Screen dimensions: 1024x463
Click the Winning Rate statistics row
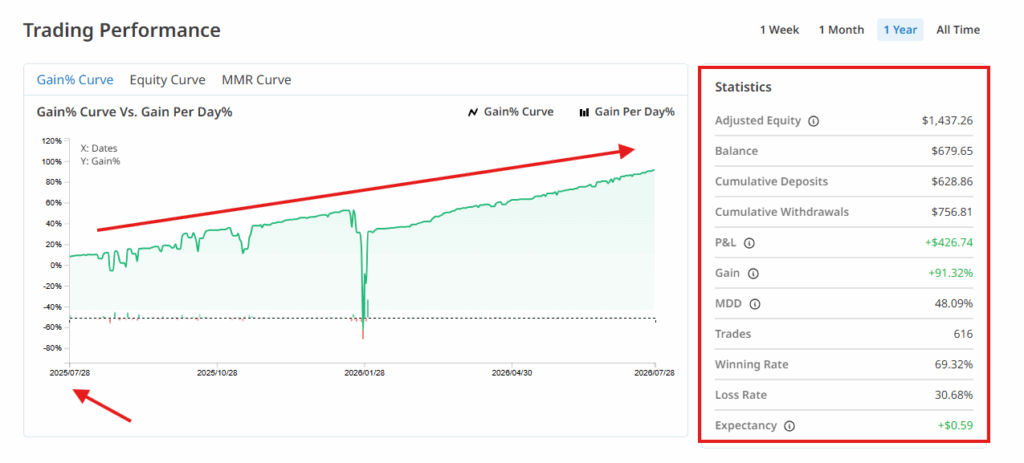(x=844, y=364)
